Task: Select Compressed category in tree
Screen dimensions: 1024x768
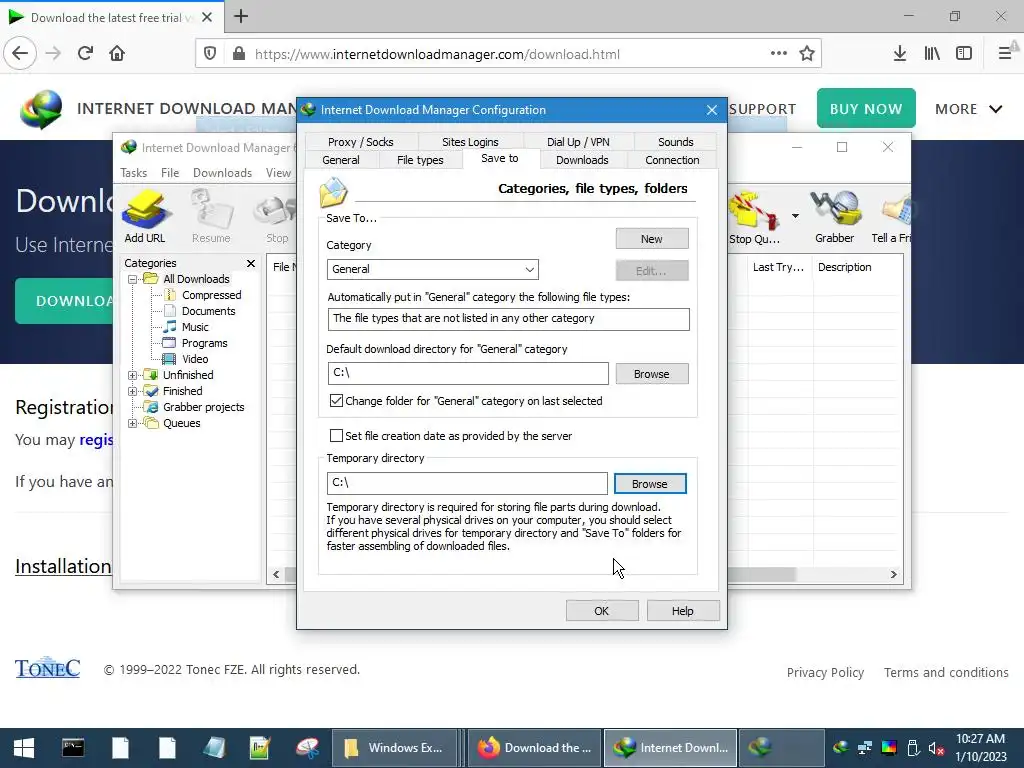Action: pos(212,295)
